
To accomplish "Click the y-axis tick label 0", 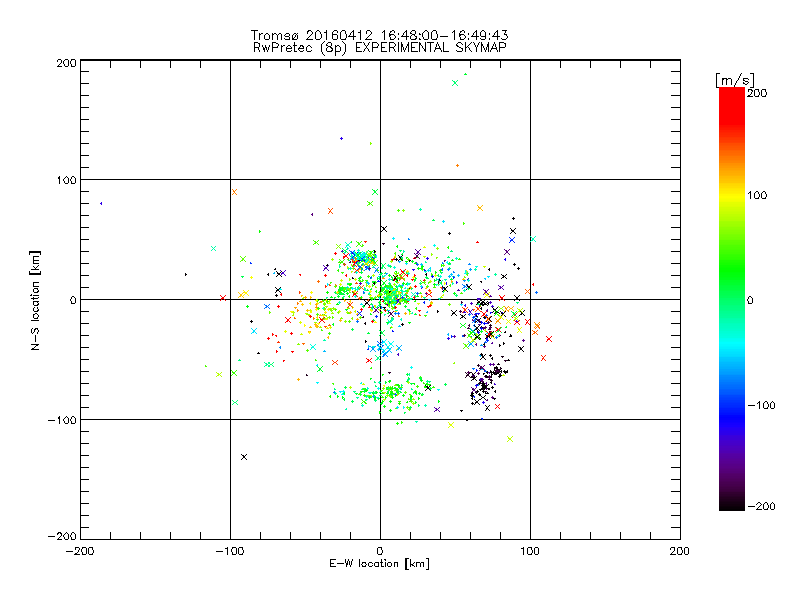I will click(73, 300).
